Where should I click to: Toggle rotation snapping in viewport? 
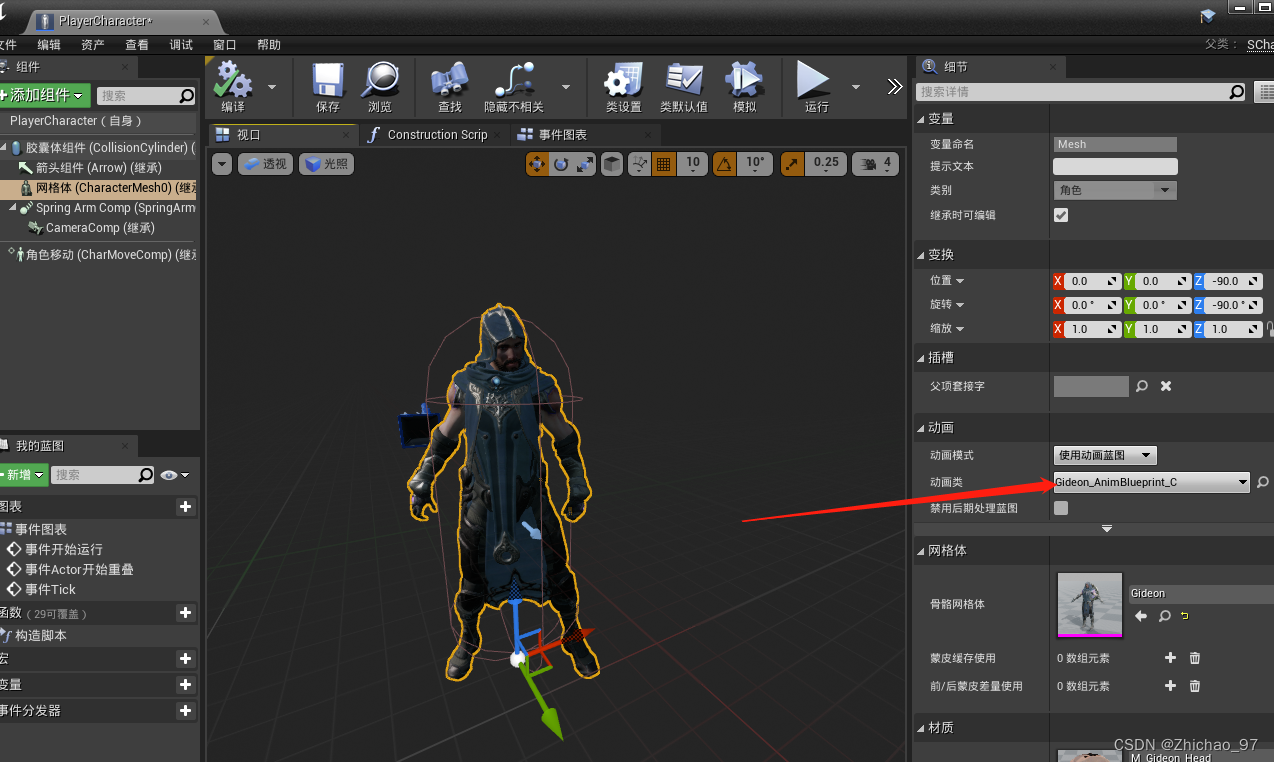725,164
